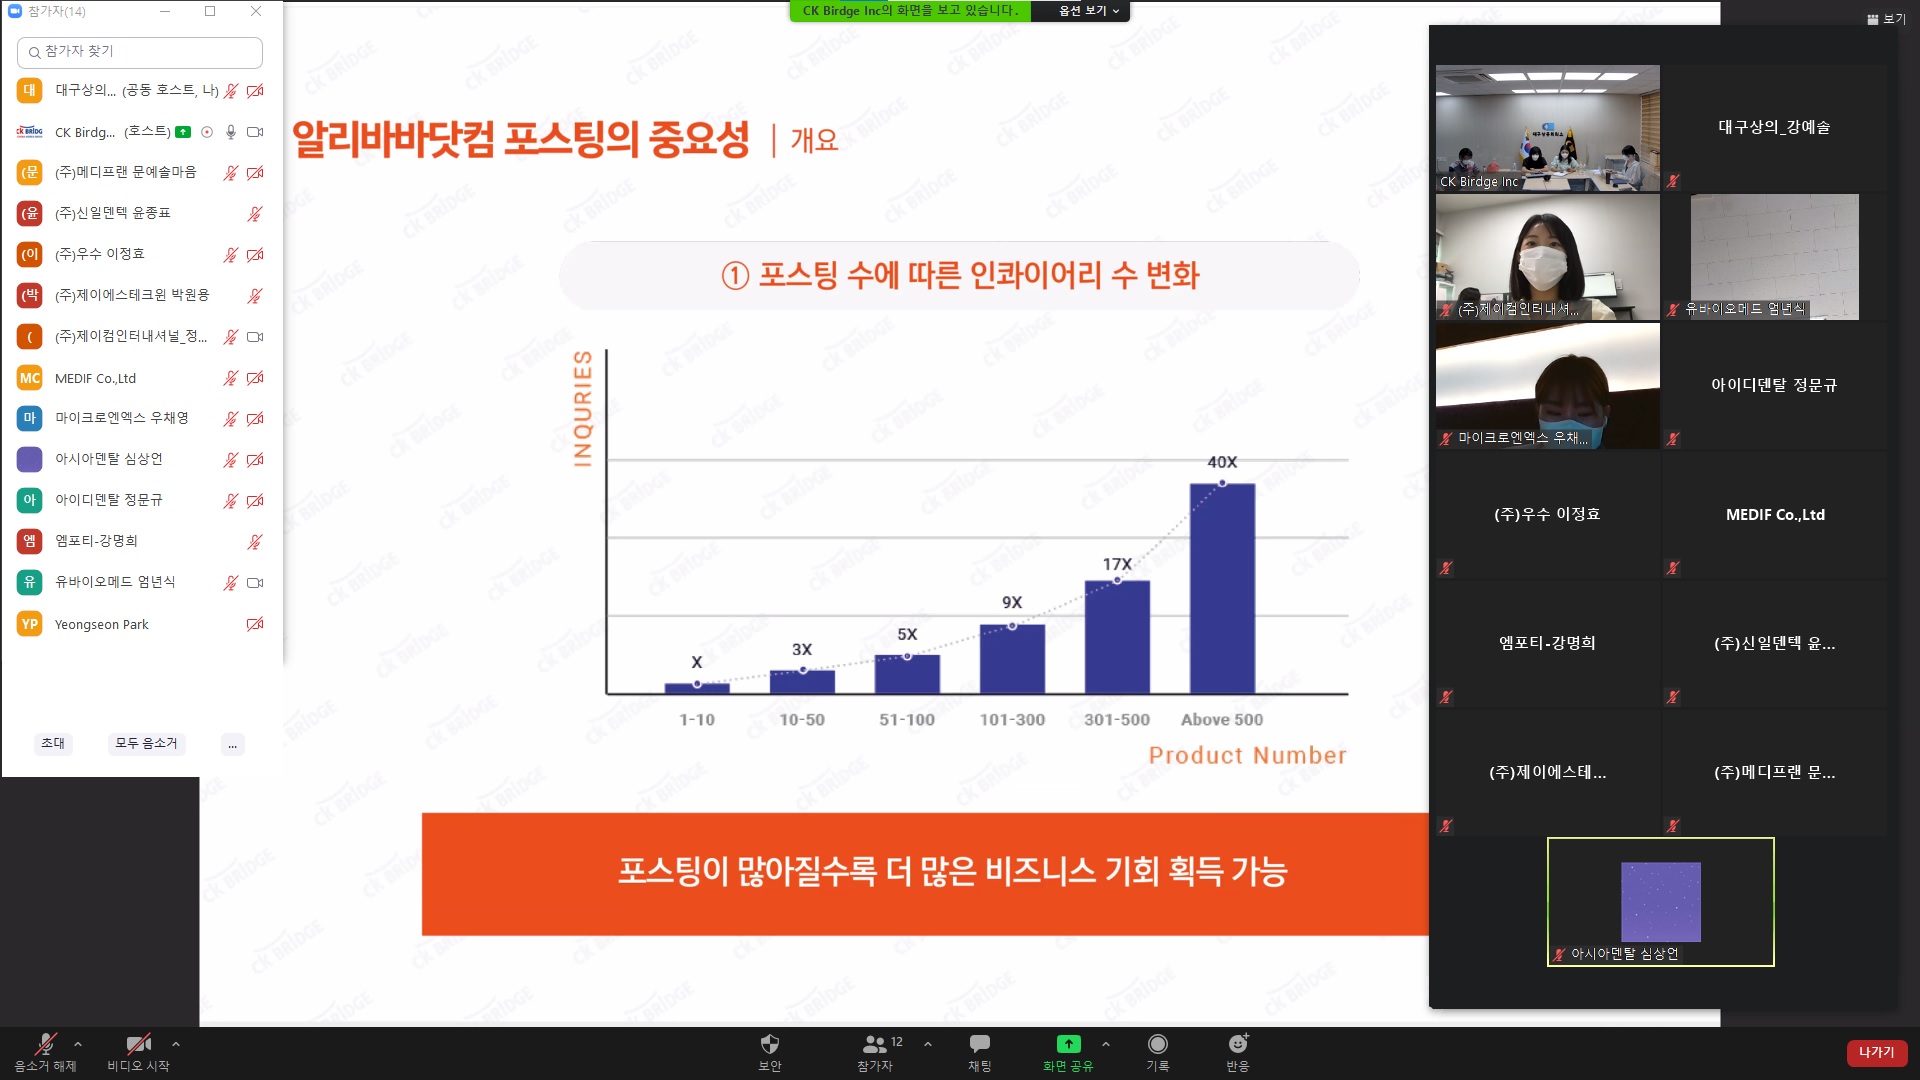Select the 엠포티-강명희 participant tile
Viewport: 1920px width, 1080px height.
(x=1548, y=644)
